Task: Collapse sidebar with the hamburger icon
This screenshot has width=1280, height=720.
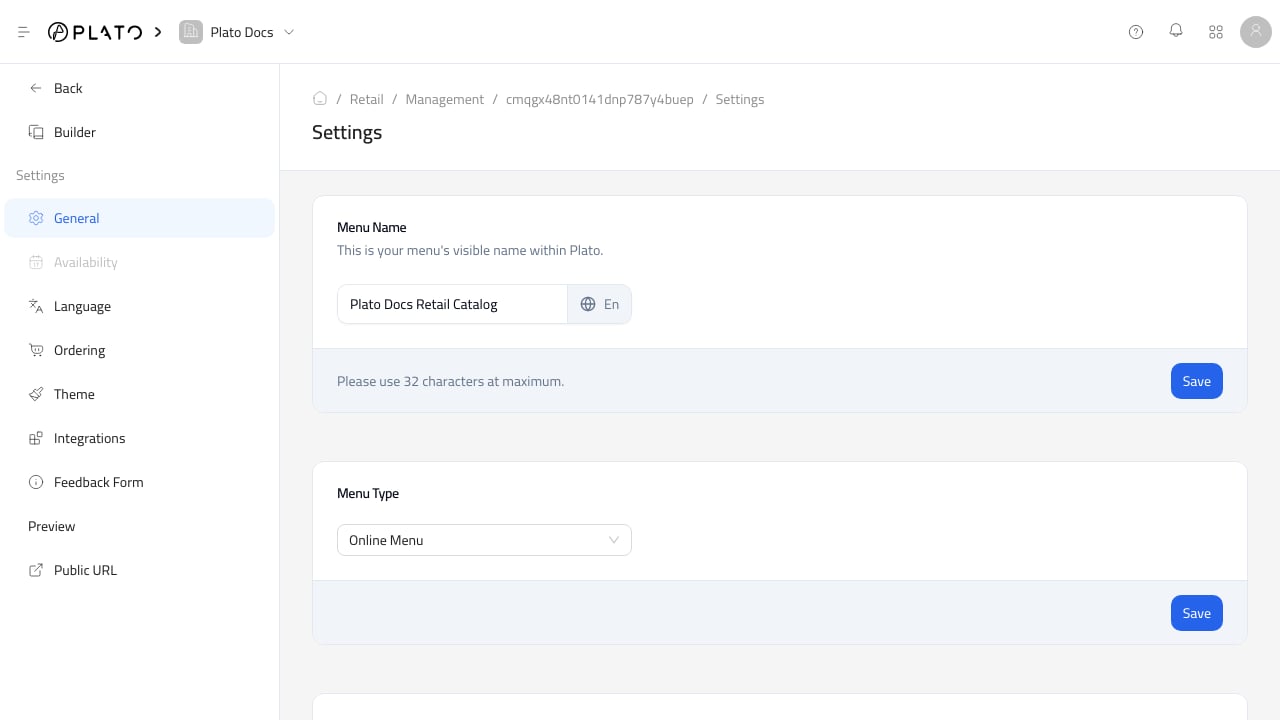Action: pos(24,32)
